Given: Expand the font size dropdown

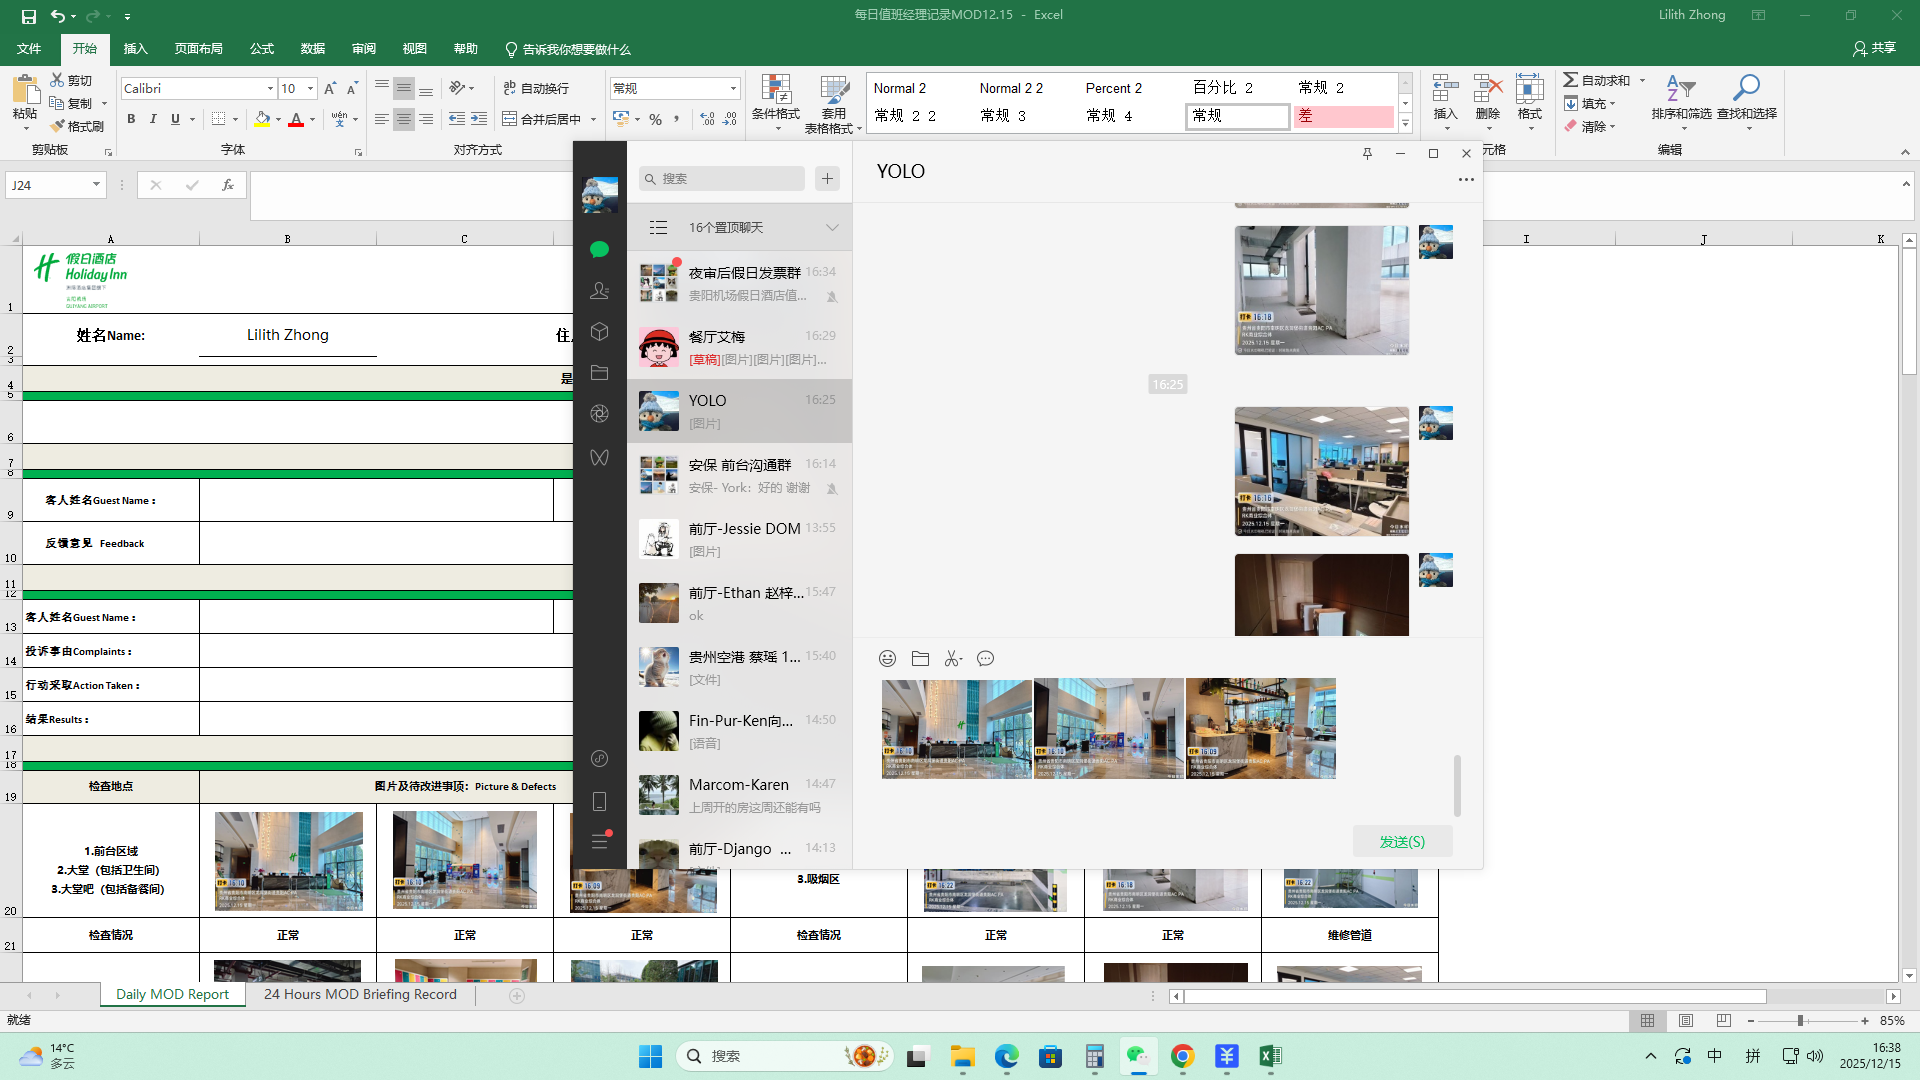Looking at the screenshot, I should 310,89.
